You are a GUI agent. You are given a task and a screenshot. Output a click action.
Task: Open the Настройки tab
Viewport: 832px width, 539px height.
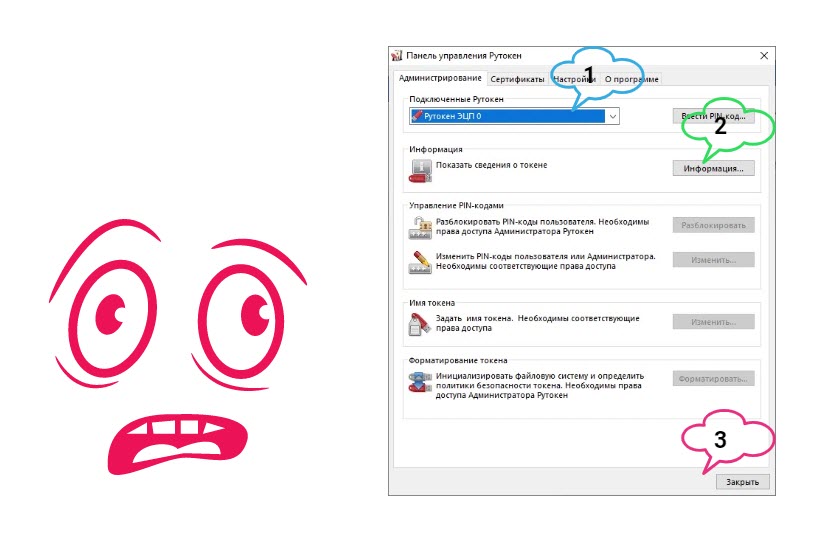(574, 79)
